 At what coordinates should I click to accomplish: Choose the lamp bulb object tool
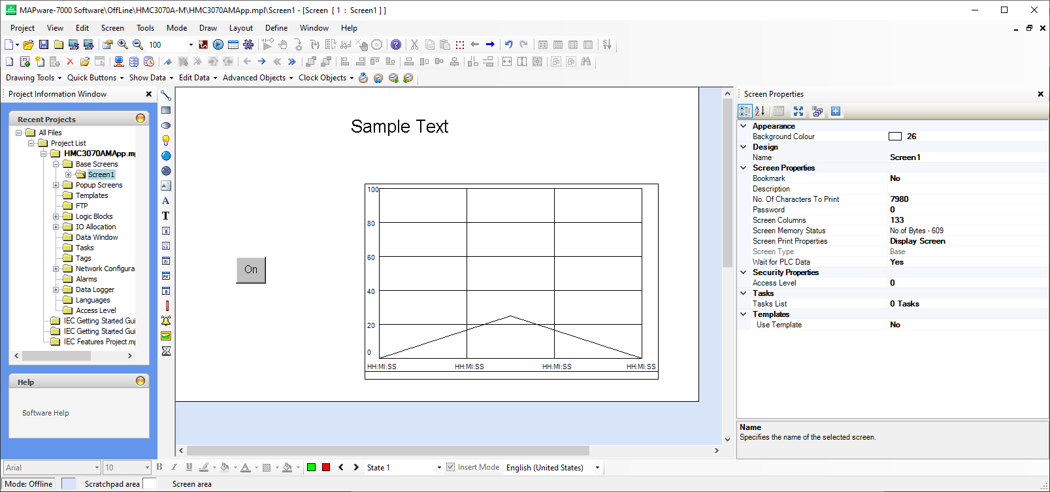tap(166, 141)
